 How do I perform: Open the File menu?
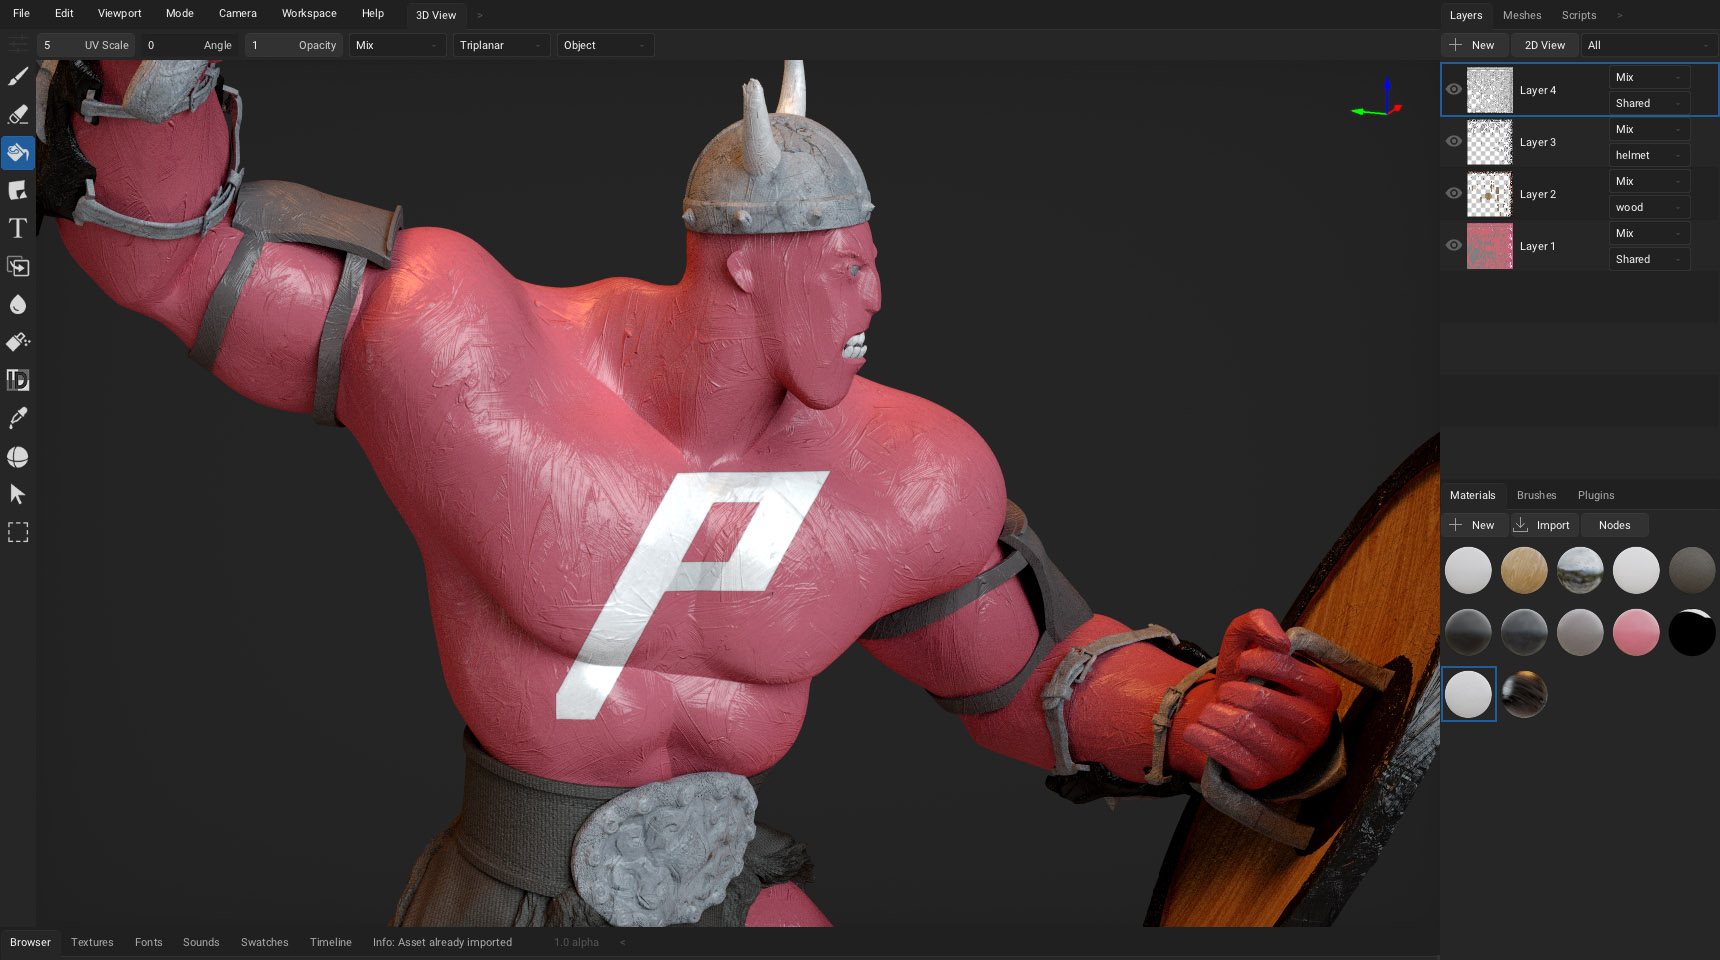(21, 13)
